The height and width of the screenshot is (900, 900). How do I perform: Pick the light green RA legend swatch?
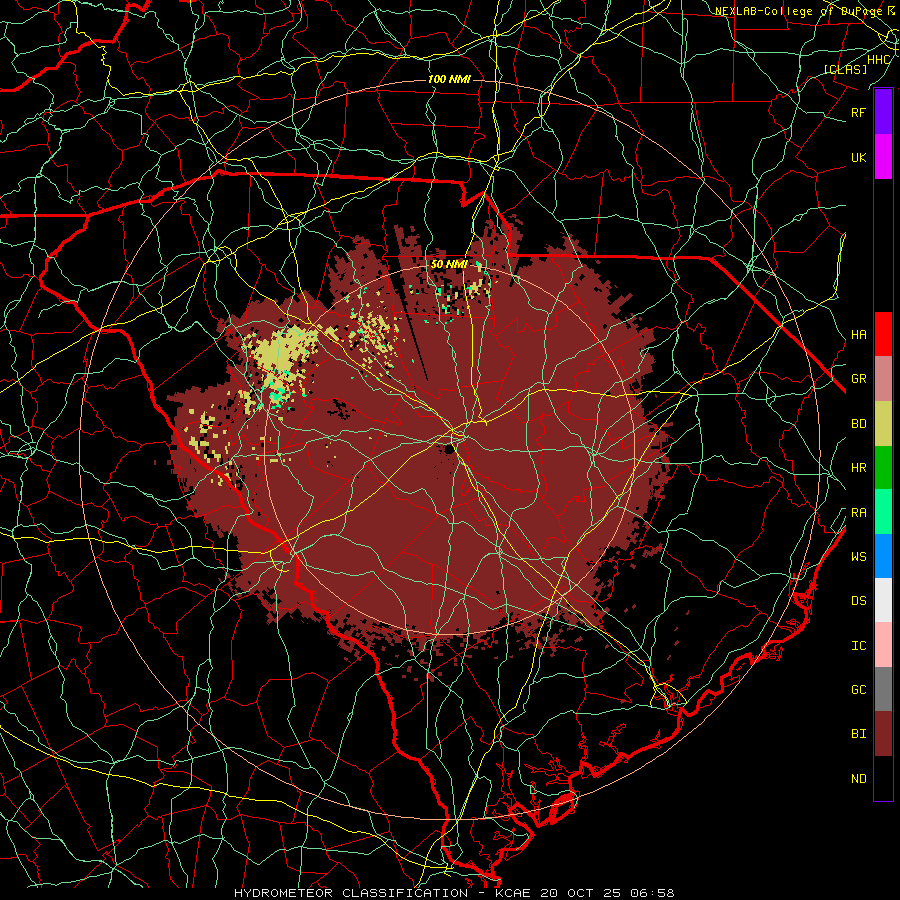[x=883, y=512]
